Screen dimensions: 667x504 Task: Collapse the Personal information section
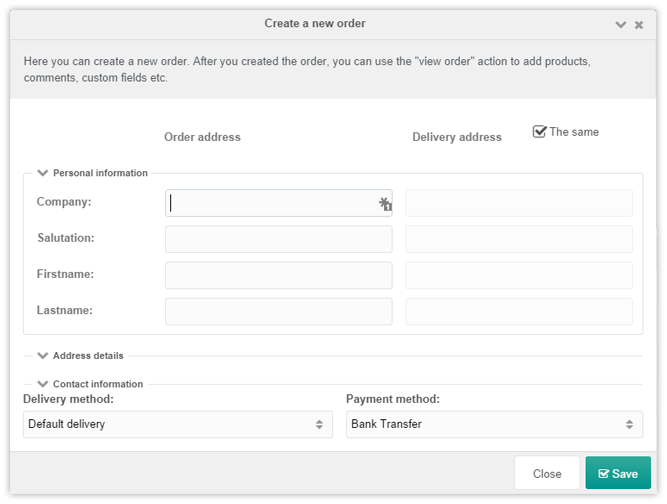(43, 173)
